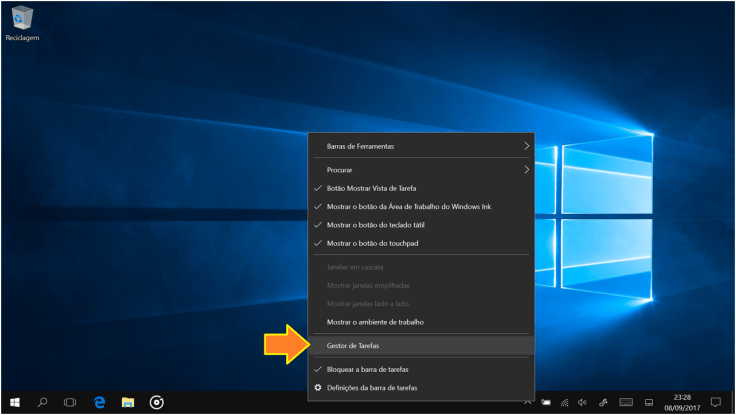
Task: Show hidden tray icons chevron
Action: 527,402
